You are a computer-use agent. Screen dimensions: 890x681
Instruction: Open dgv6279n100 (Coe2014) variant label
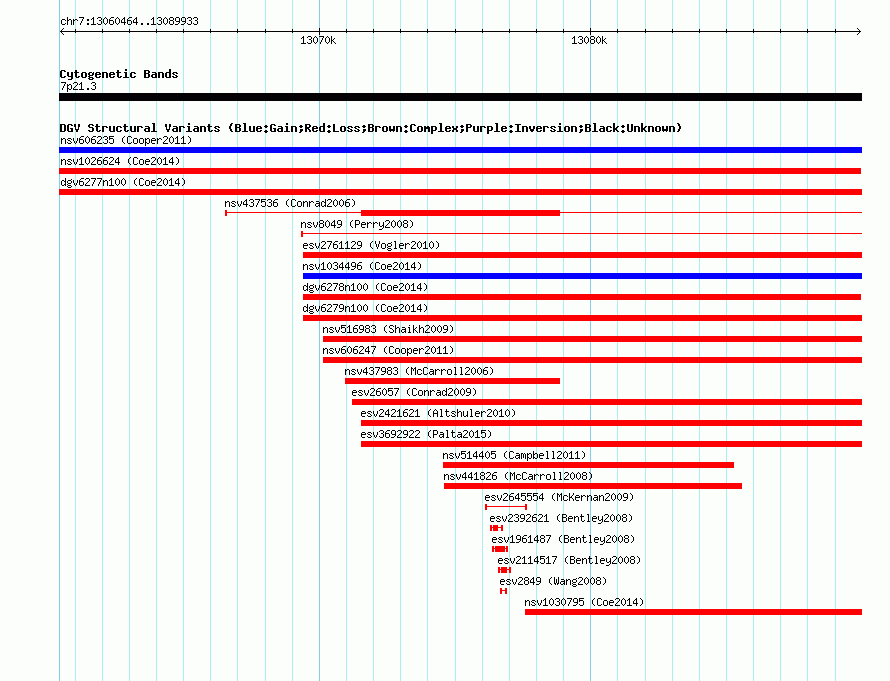tap(365, 308)
